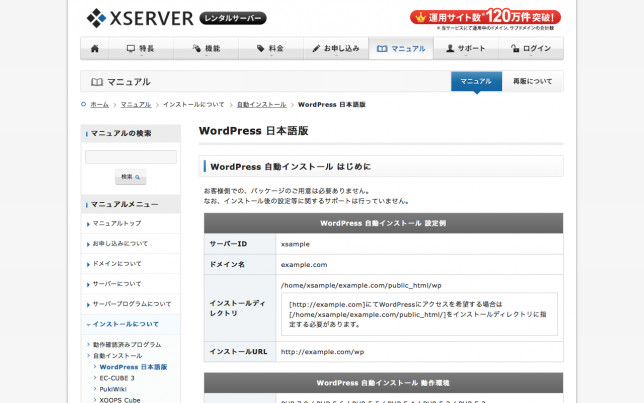Open the 機能 navigation menu
644x403 pixels.
tap(206, 48)
